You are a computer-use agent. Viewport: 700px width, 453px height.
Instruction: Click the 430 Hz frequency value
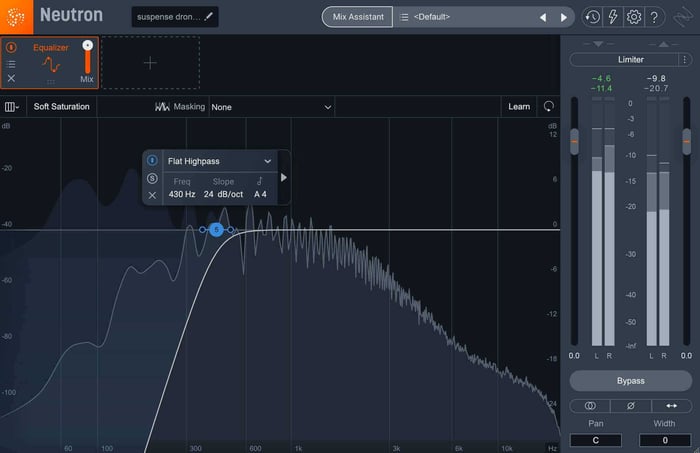[182, 194]
